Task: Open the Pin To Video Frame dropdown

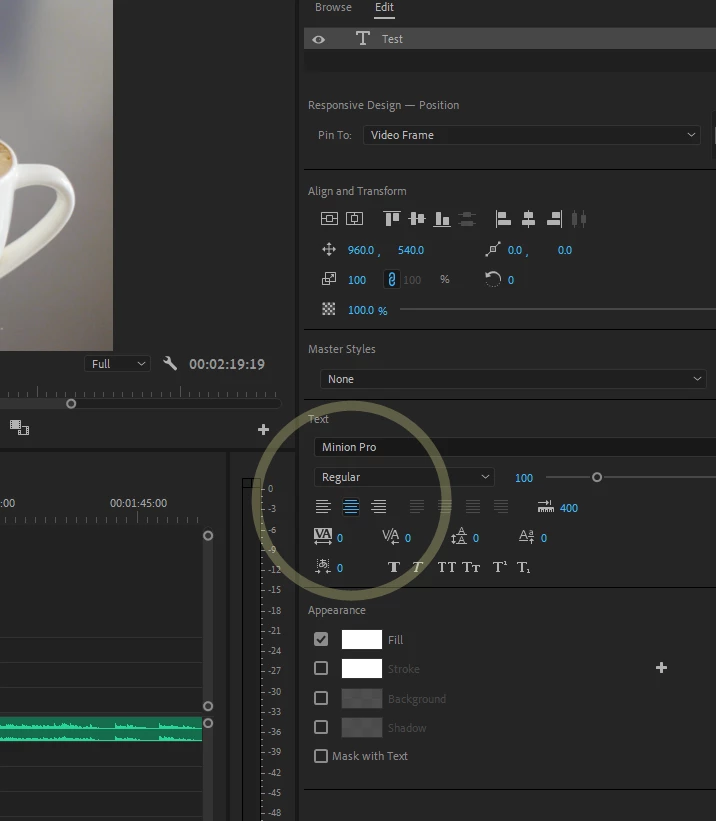Action: pyautogui.click(x=532, y=135)
